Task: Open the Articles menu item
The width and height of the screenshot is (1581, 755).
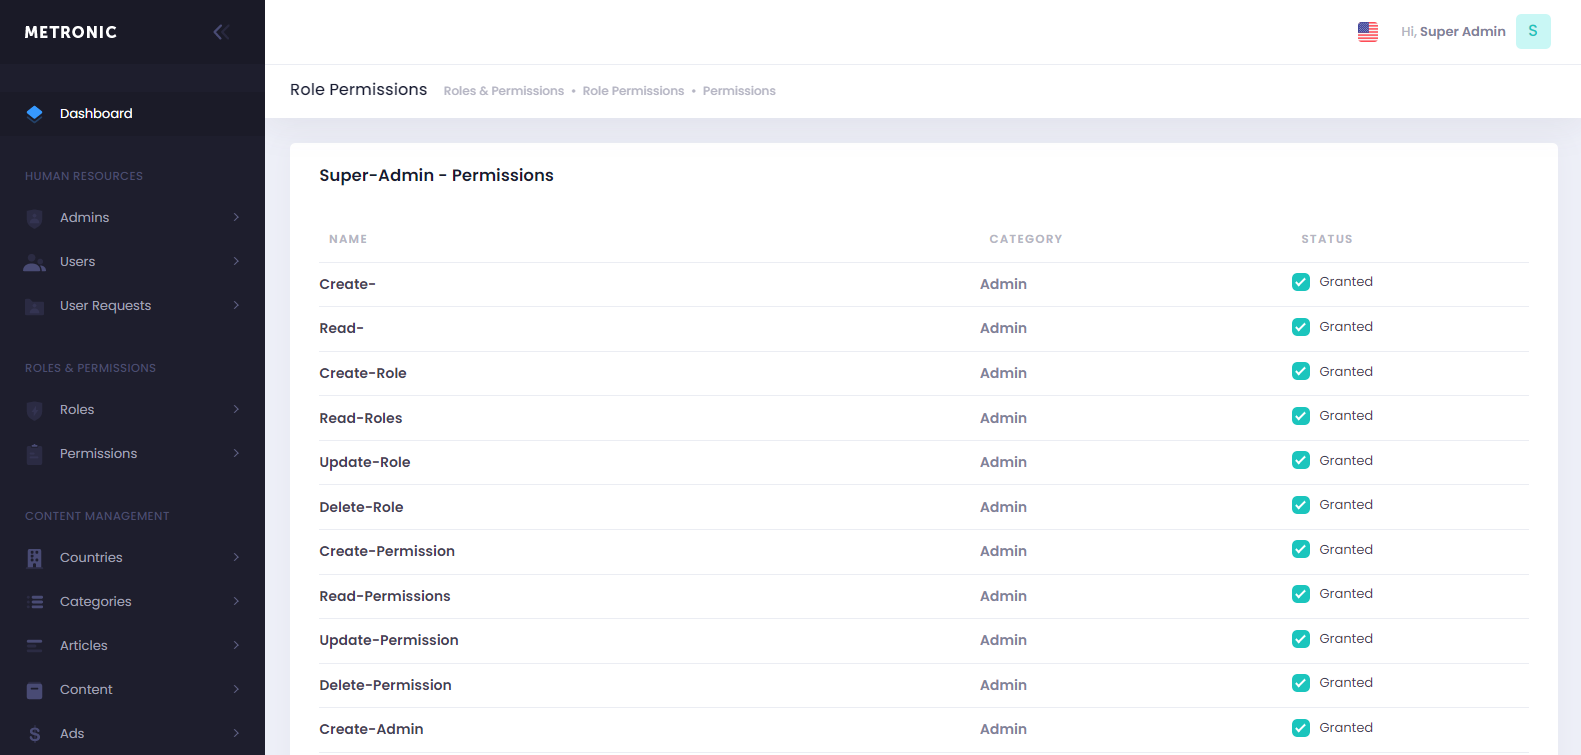Action: pyautogui.click(x=84, y=646)
